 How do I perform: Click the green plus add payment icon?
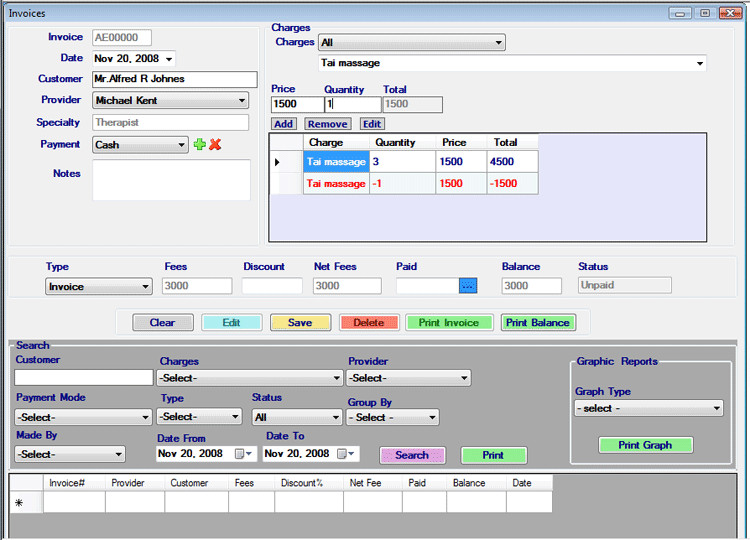coord(199,144)
